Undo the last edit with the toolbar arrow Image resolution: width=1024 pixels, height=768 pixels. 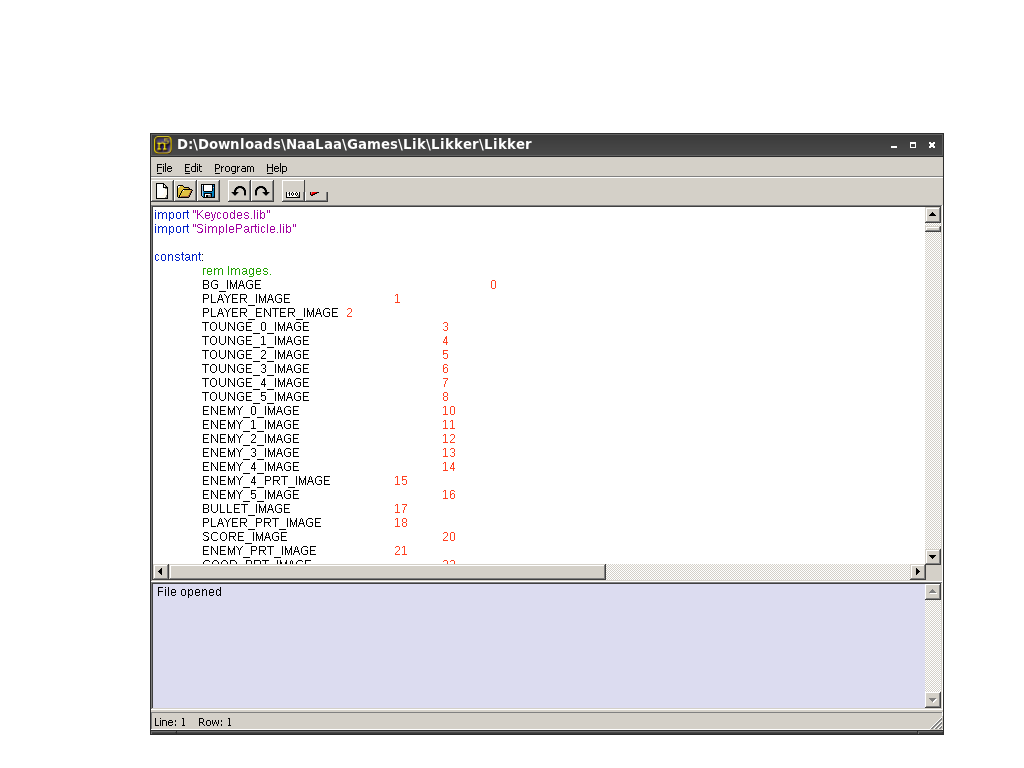click(239, 191)
